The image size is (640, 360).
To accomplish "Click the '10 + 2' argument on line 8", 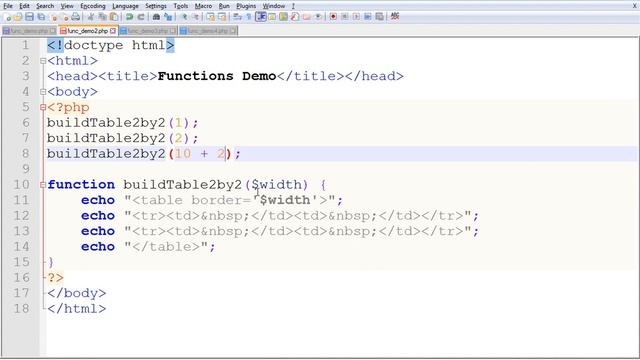I will (200, 154).
